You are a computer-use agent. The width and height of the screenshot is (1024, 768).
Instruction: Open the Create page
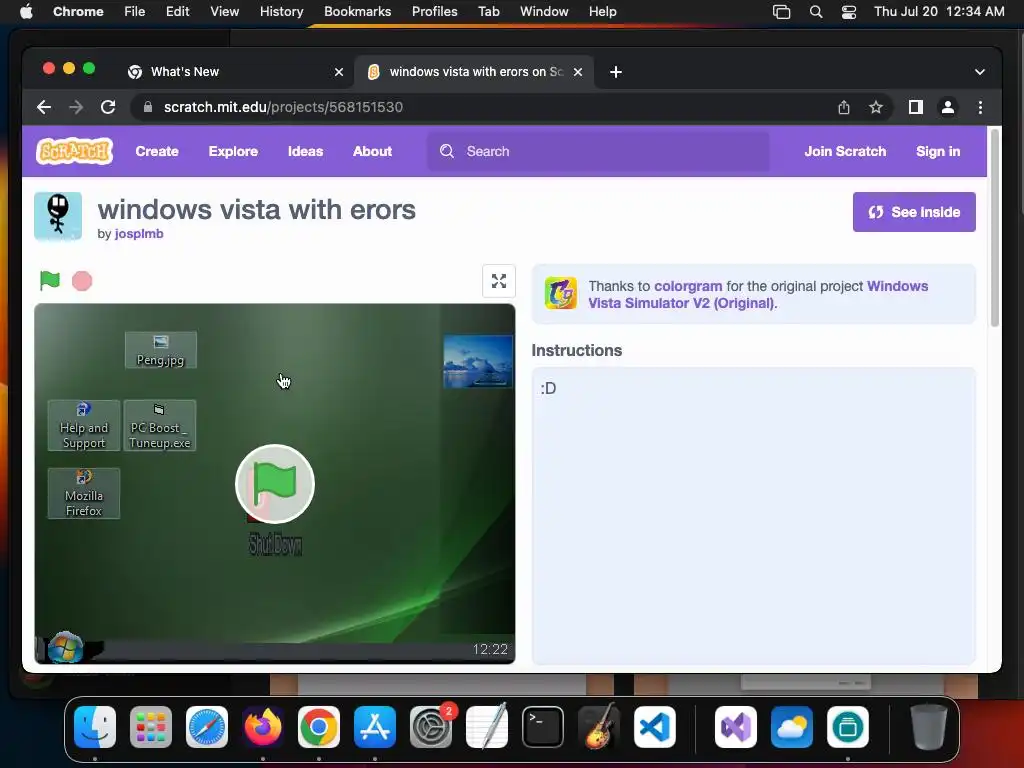[x=157, y=151]
